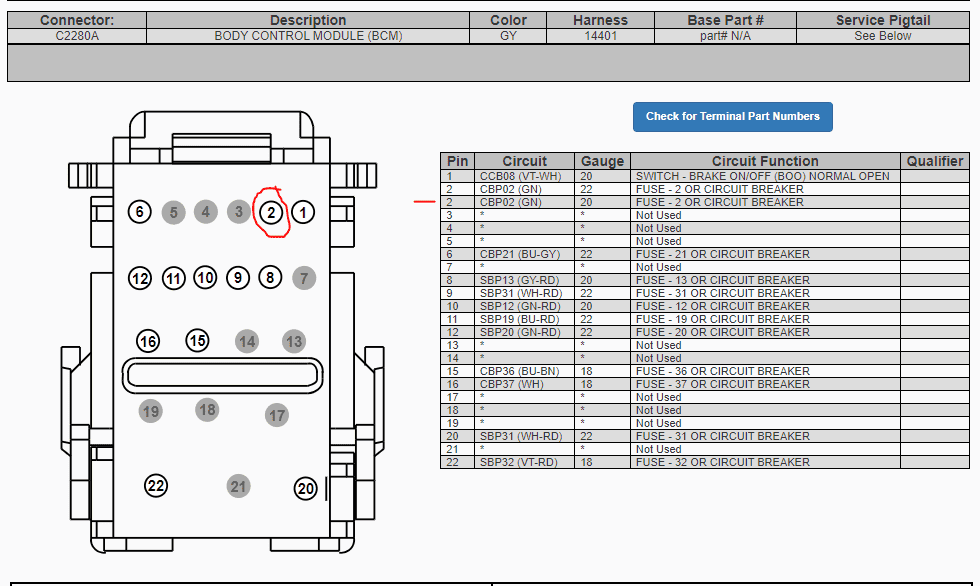Viewport: 980px width, 586px height.
Task: Click circuit cell CBP37 (WH)
Action: click(x=524, y=384)
